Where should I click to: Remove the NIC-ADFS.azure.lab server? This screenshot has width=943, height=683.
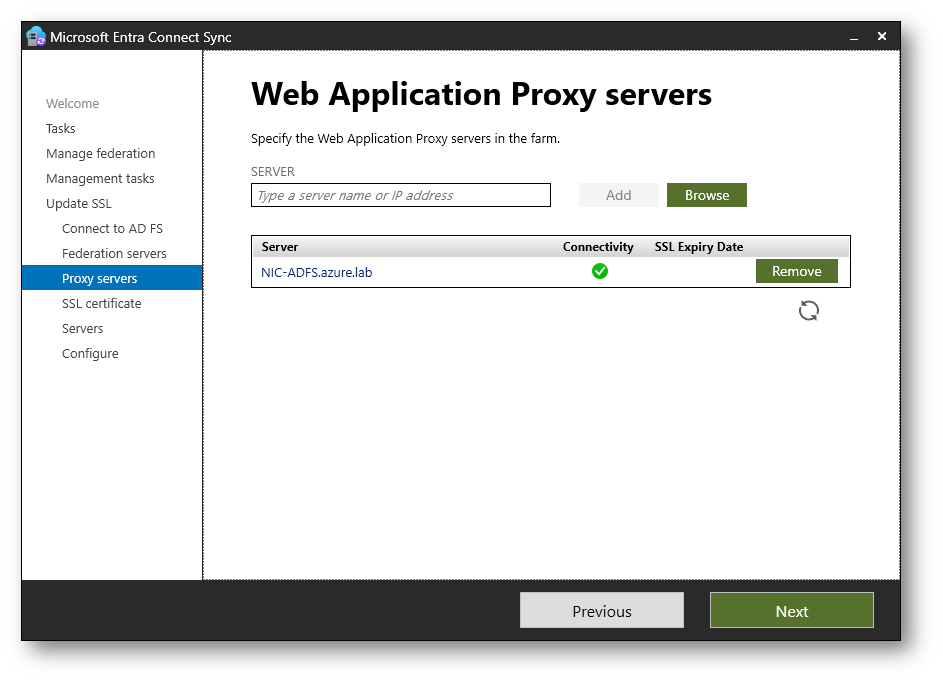(x=796, y=271)
